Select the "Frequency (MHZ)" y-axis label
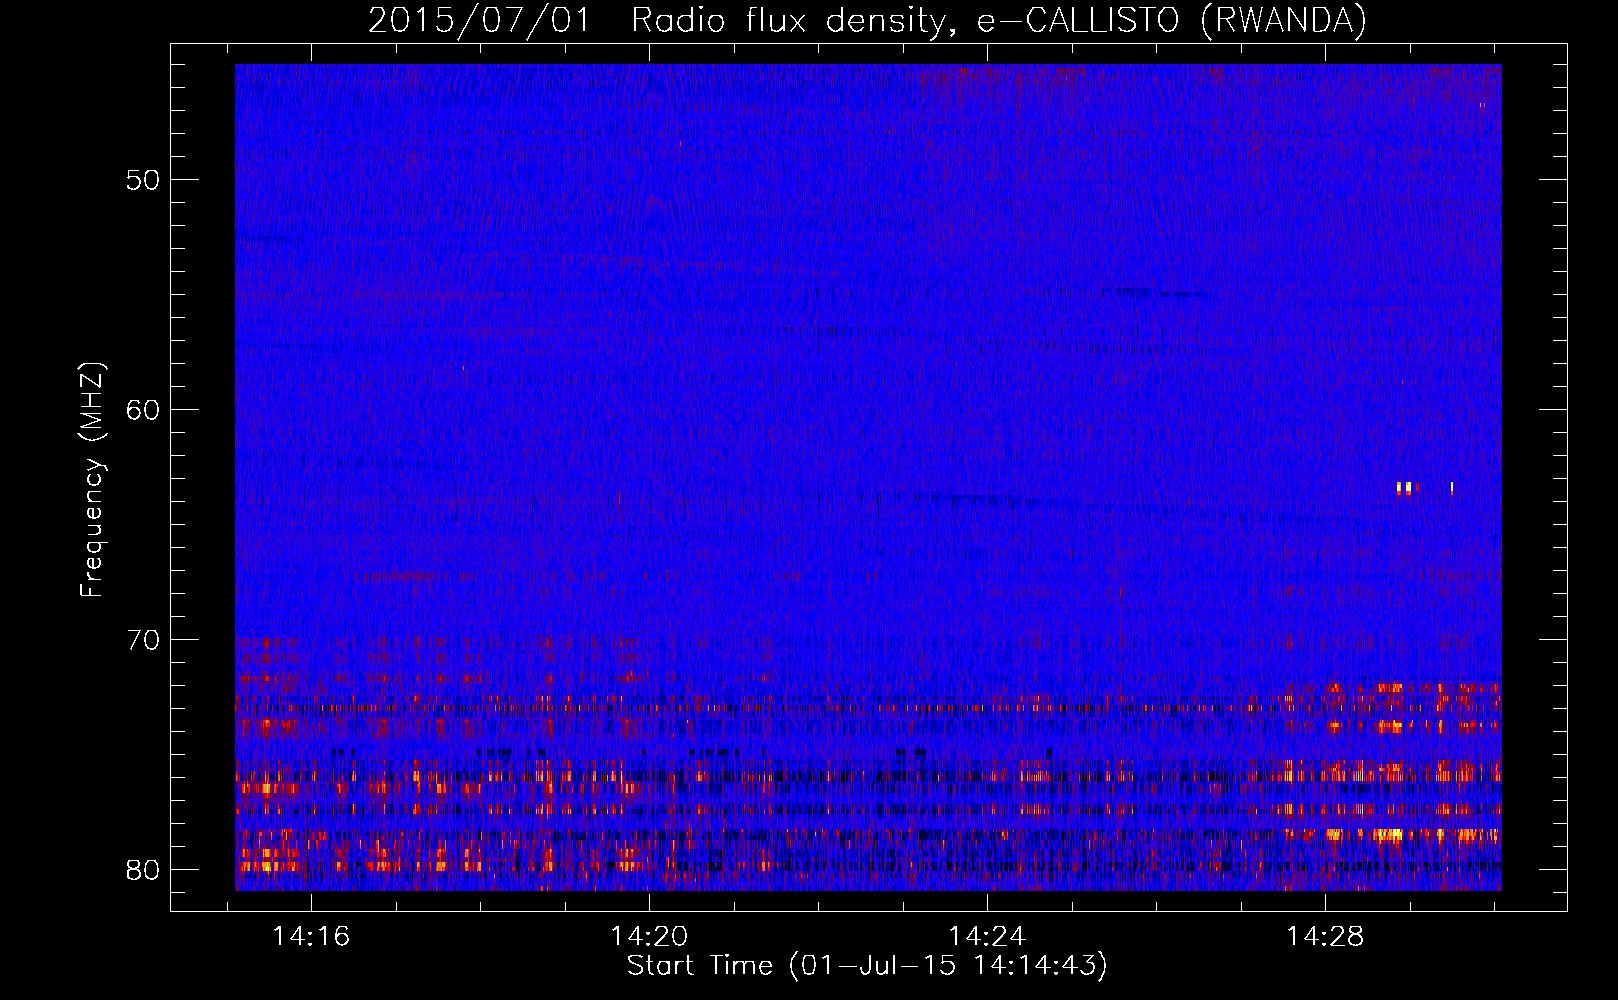 click(92, 480)
